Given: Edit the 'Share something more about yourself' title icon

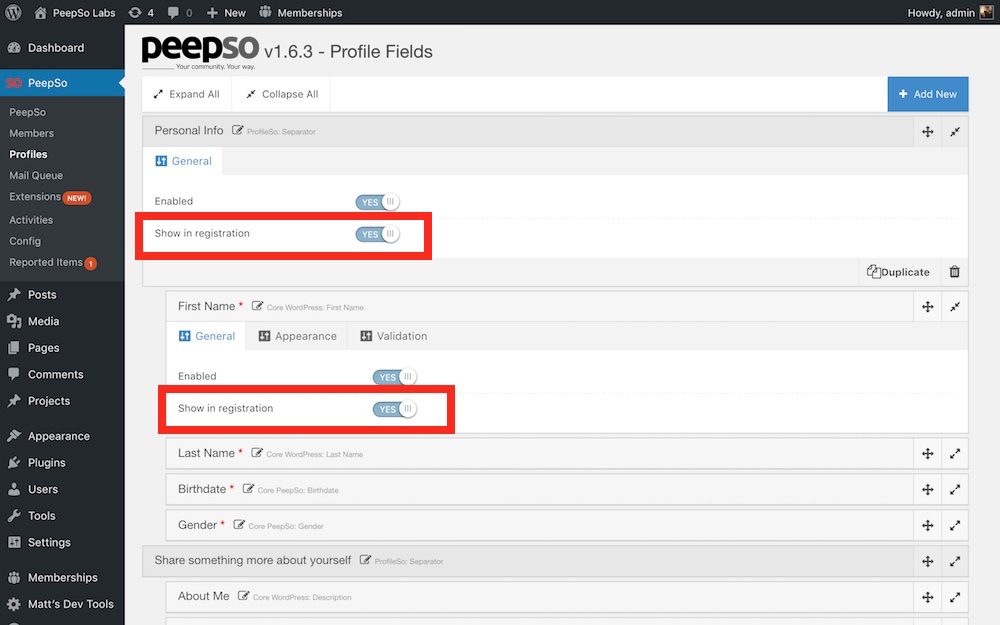Looking at the screenshot, I should pyautogui.click(x=365, y=560).
